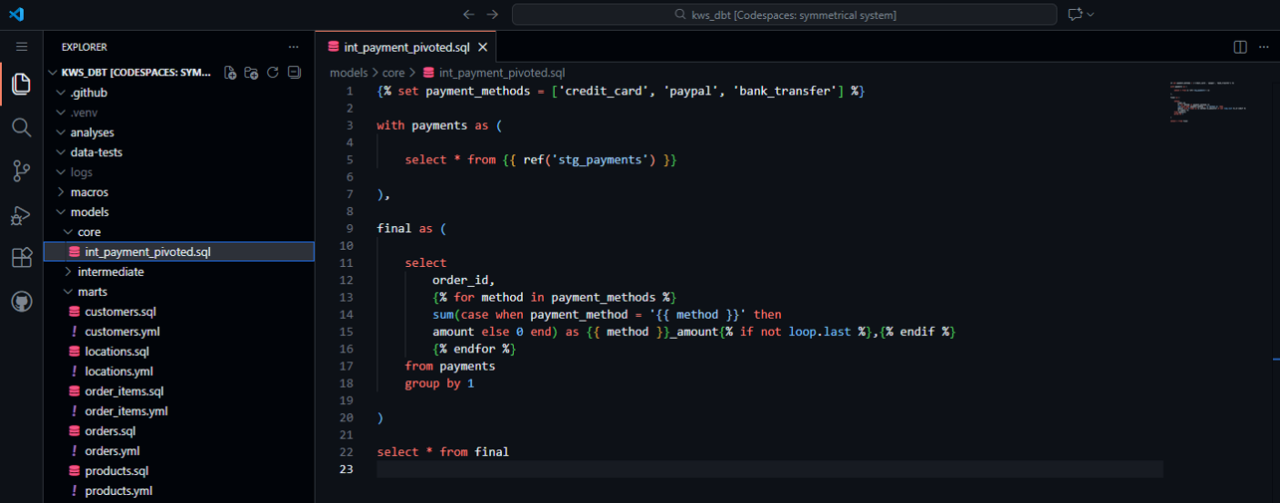The image size is (1280, 503).
Task: Open the Search view in activity bar
Action: click(x=21, y=127)
